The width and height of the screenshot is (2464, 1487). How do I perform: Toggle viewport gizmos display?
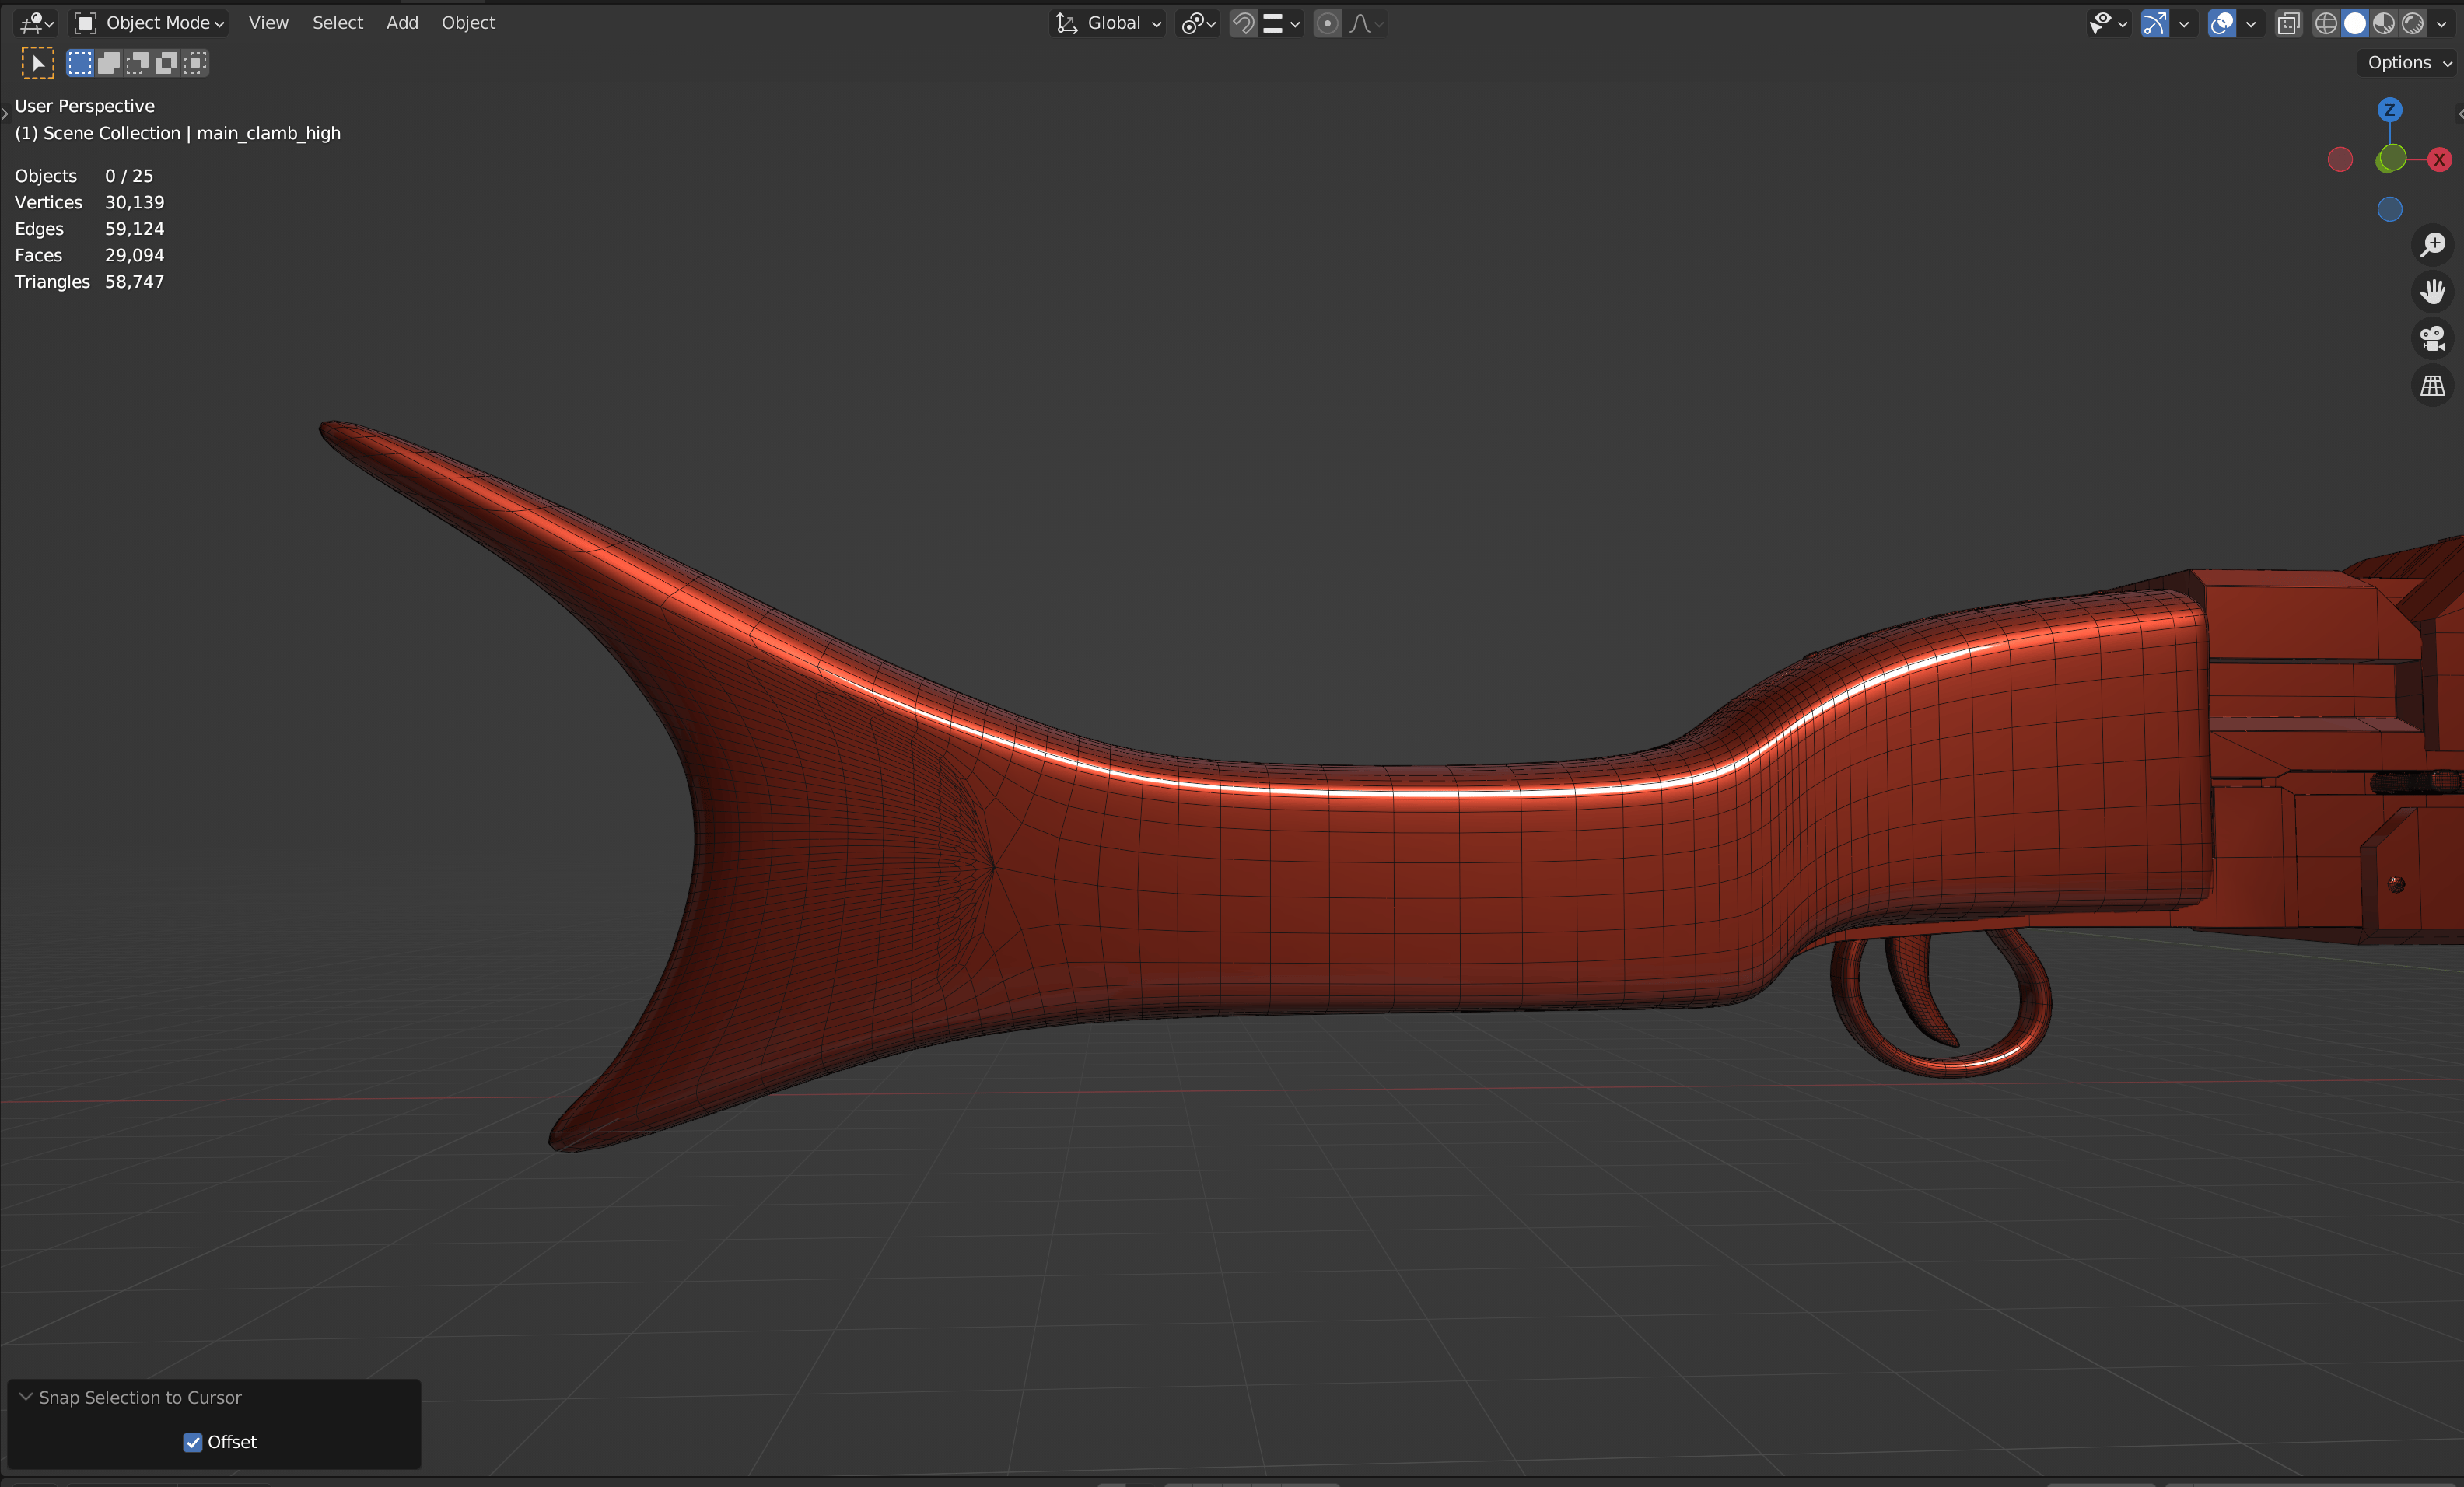[2155, 23]
